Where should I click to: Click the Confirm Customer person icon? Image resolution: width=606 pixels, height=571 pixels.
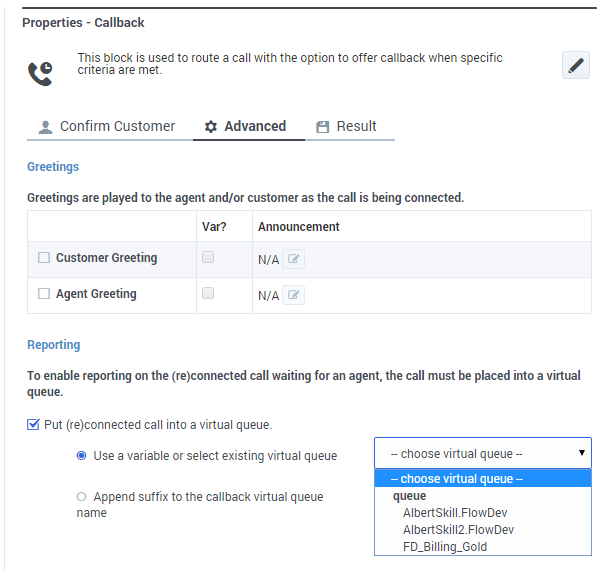[x=45, y=127]
